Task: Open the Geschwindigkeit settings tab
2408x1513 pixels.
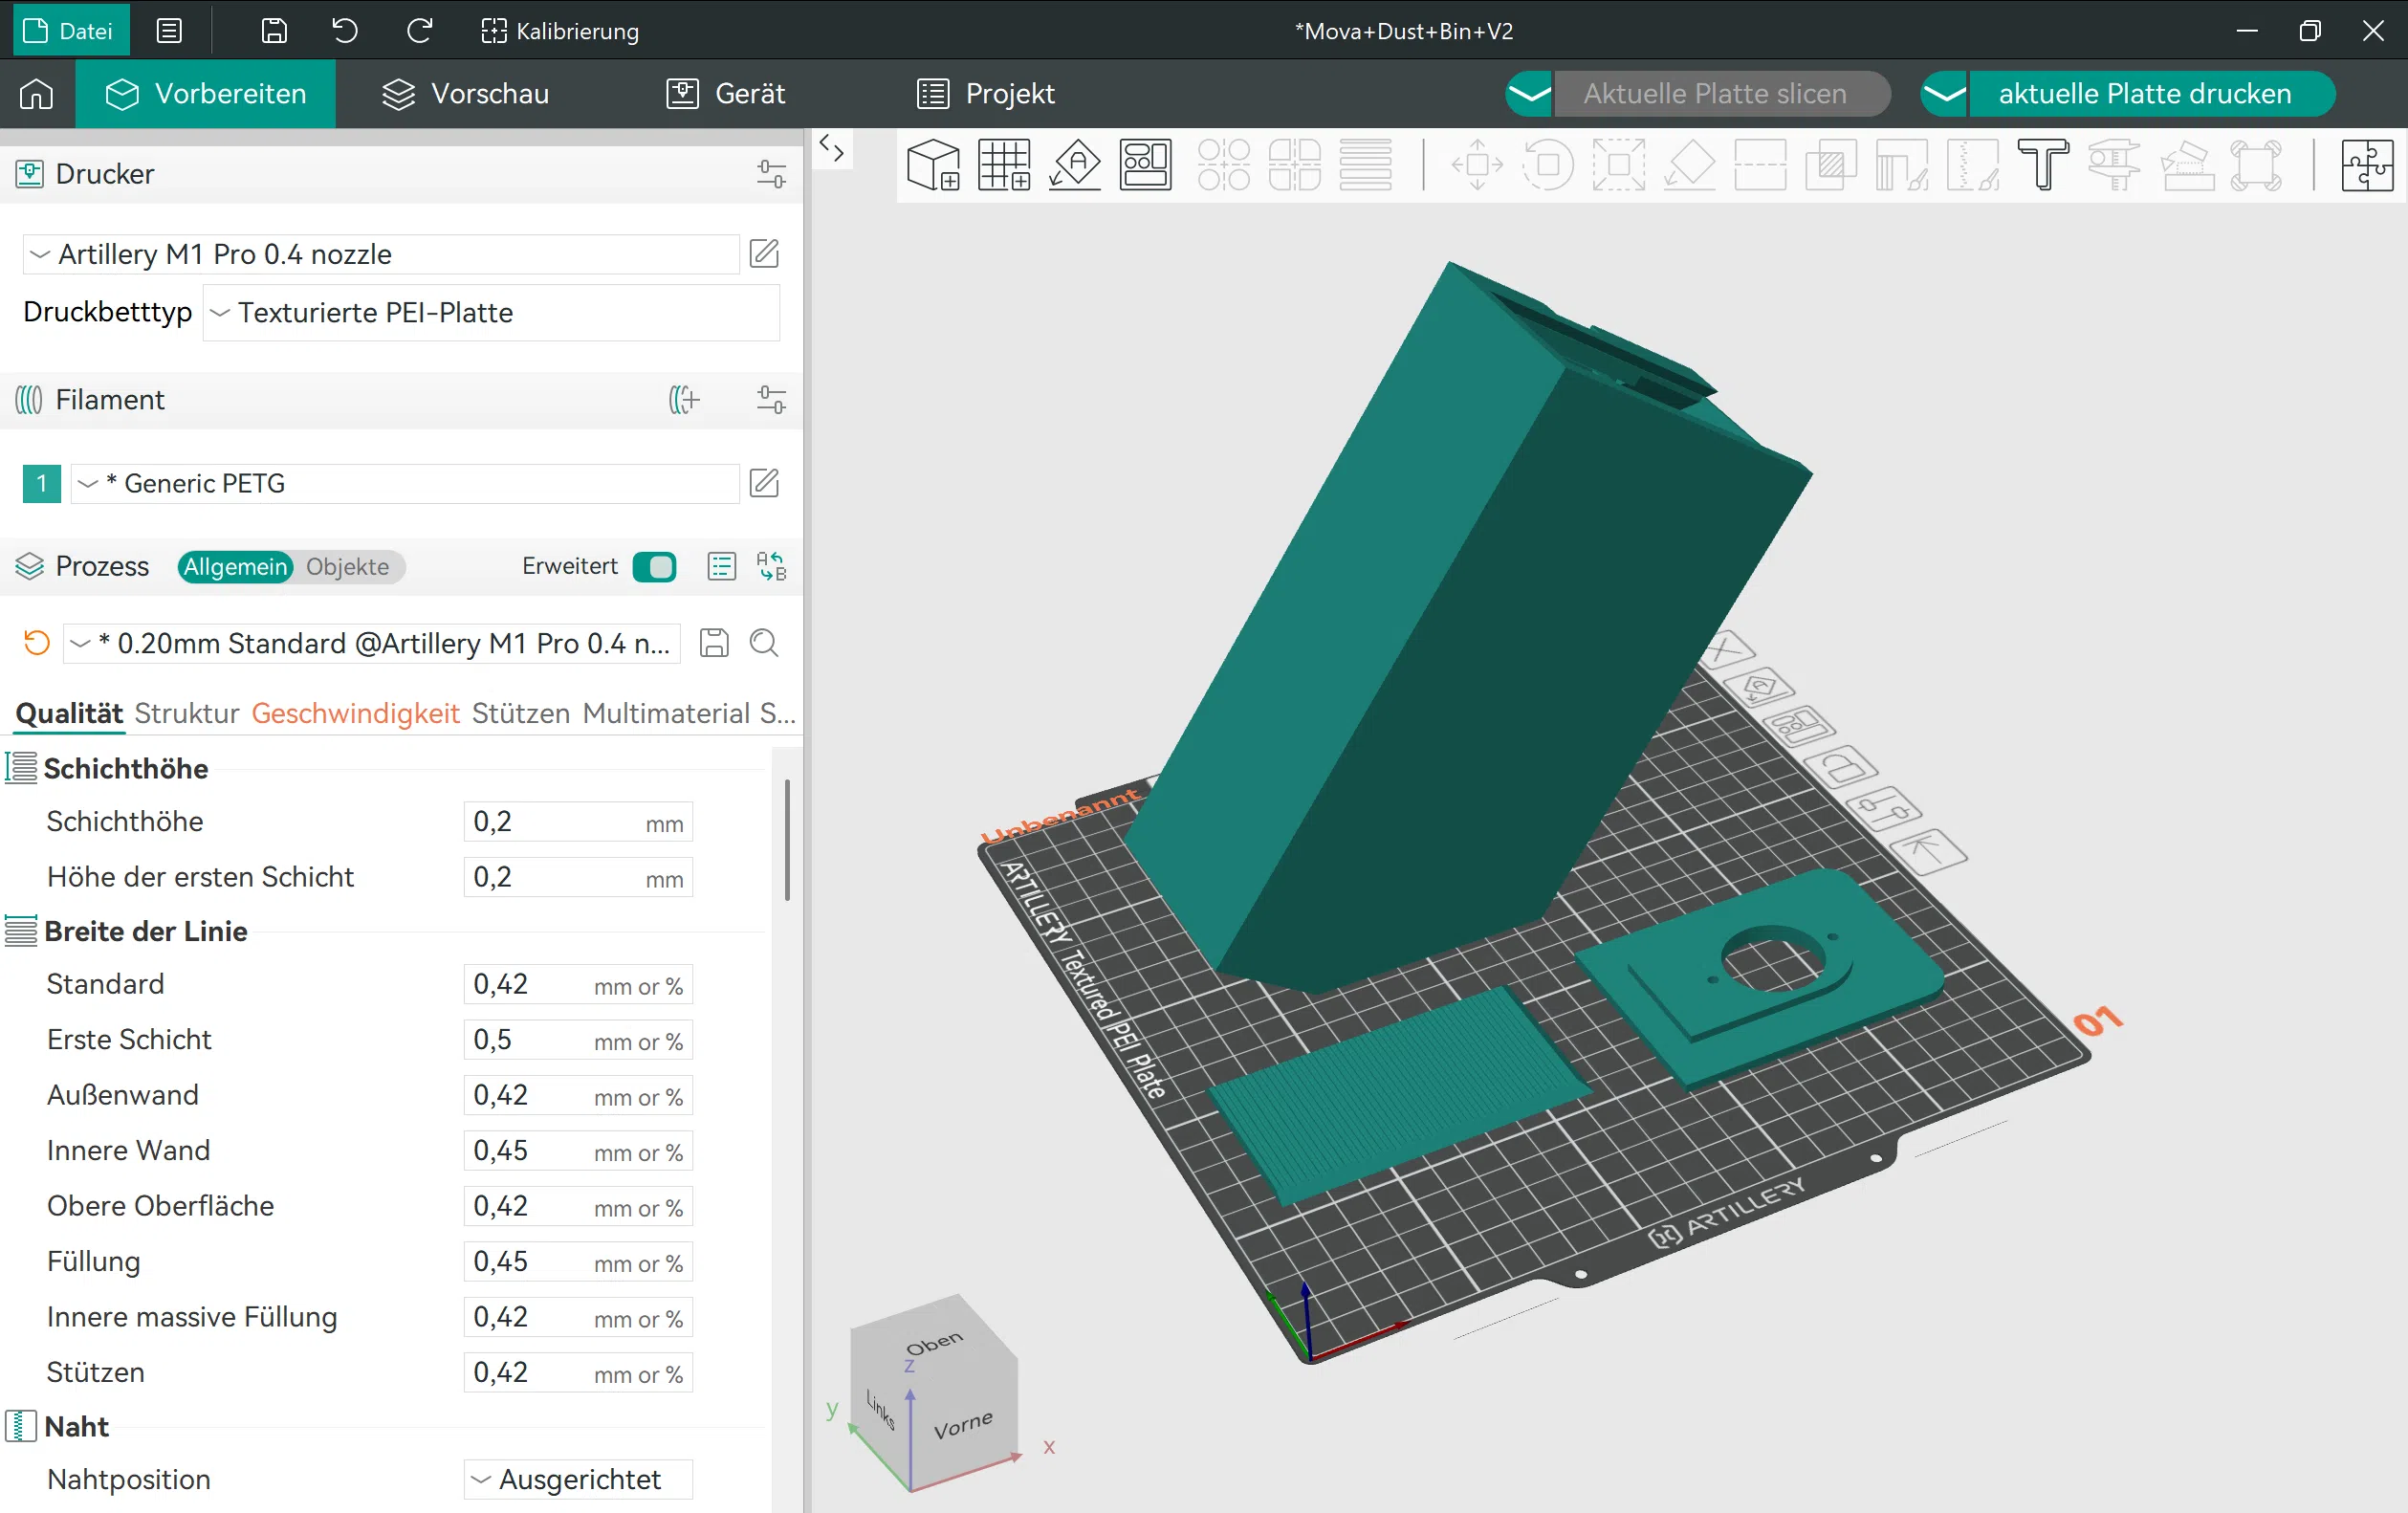Action: 355,714
